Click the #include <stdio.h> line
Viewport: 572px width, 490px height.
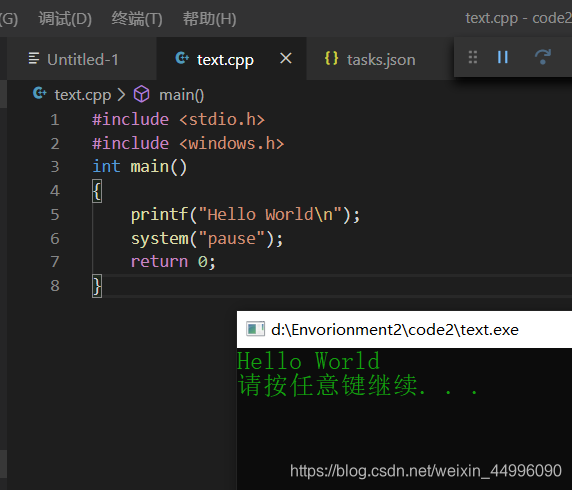(x=178, y=120)
